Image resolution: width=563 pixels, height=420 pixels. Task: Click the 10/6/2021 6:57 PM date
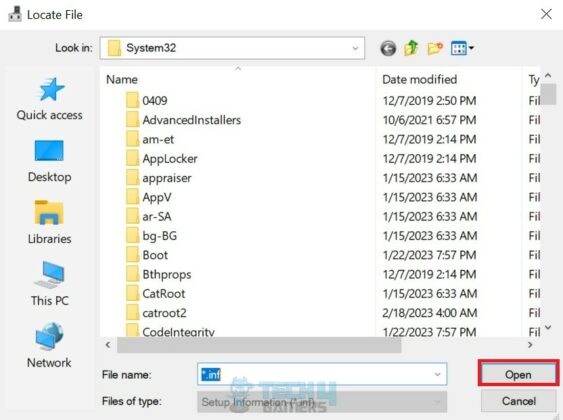point(429,120)
